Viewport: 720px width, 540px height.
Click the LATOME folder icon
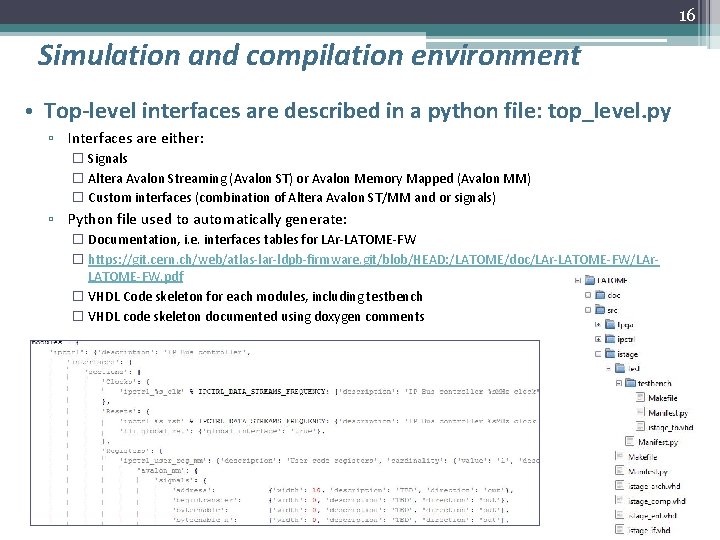pyautogui.click(x=590, y=280)
